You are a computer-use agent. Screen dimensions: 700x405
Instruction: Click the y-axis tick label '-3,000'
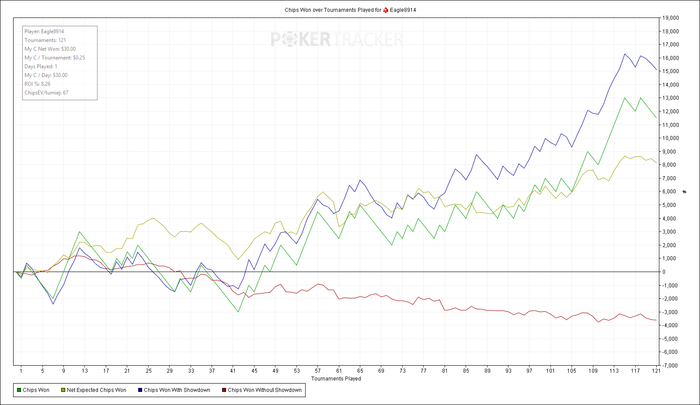(671, 312)
